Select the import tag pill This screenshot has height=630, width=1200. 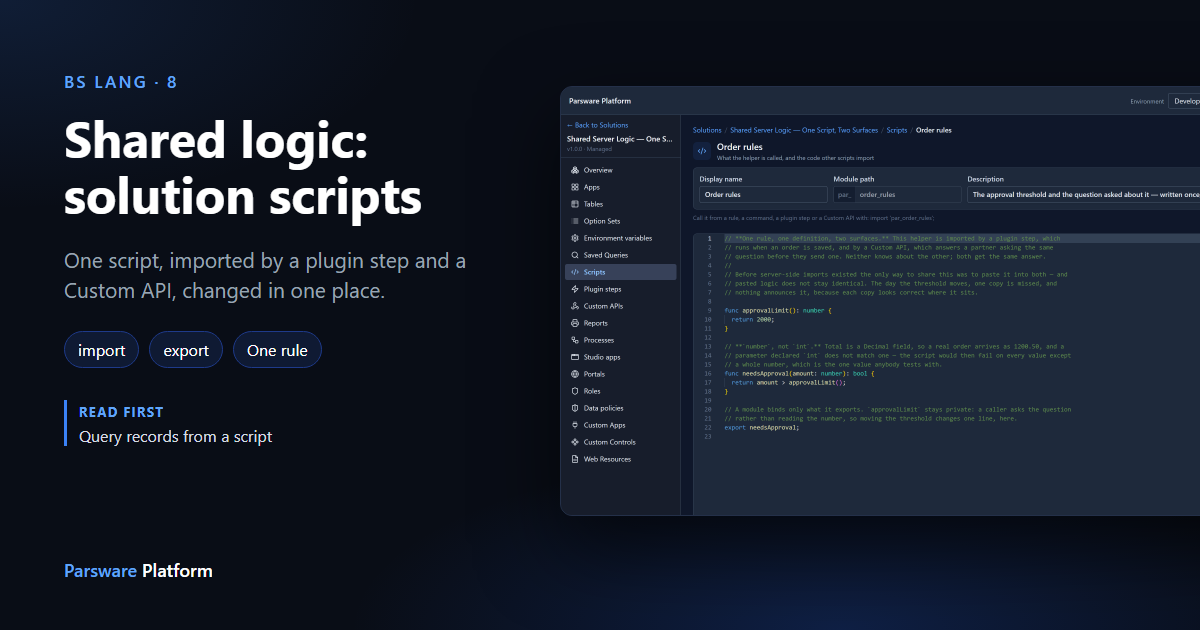(101, 350)
